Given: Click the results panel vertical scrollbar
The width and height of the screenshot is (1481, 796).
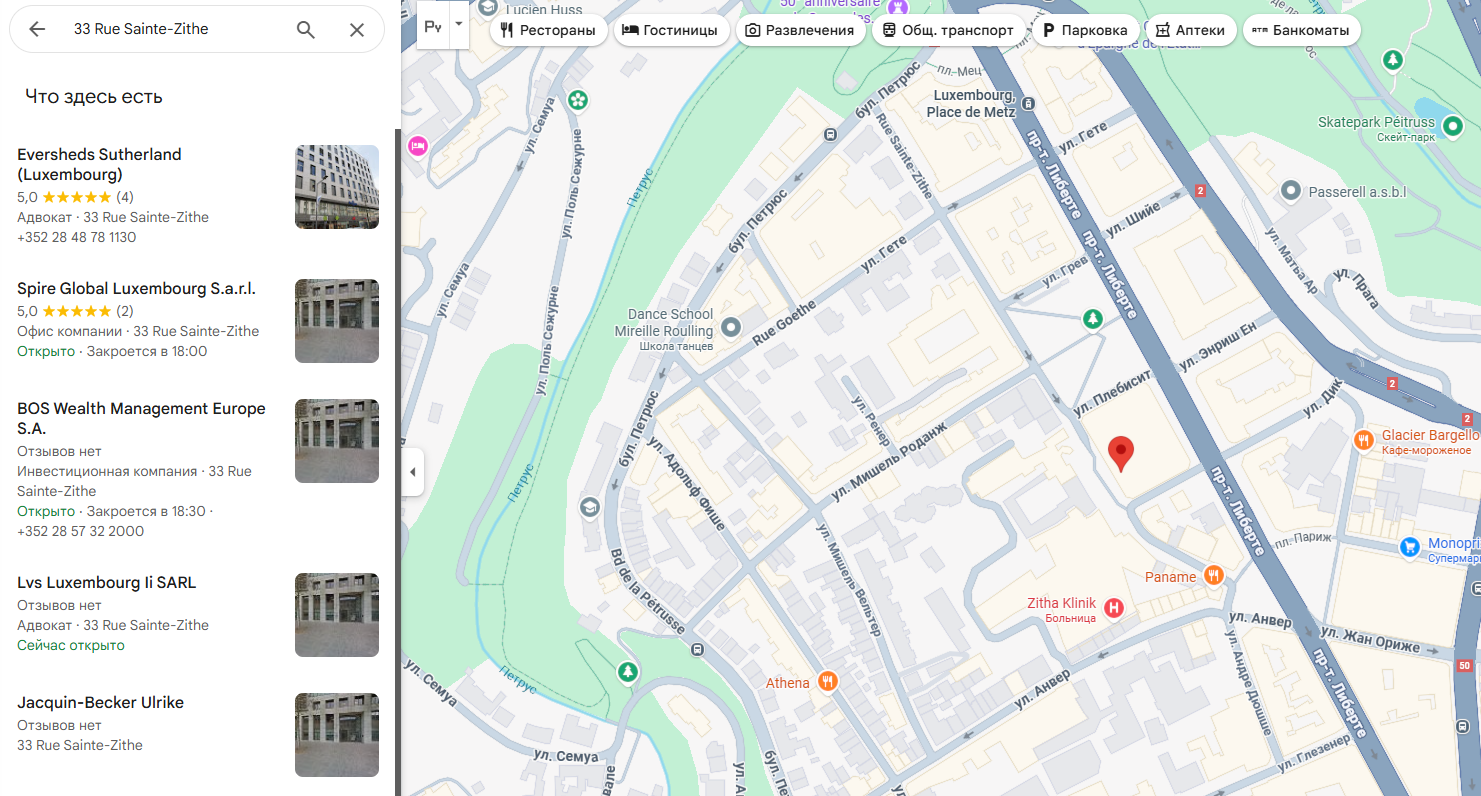Looking at the screenshot, I should point(398,462).
